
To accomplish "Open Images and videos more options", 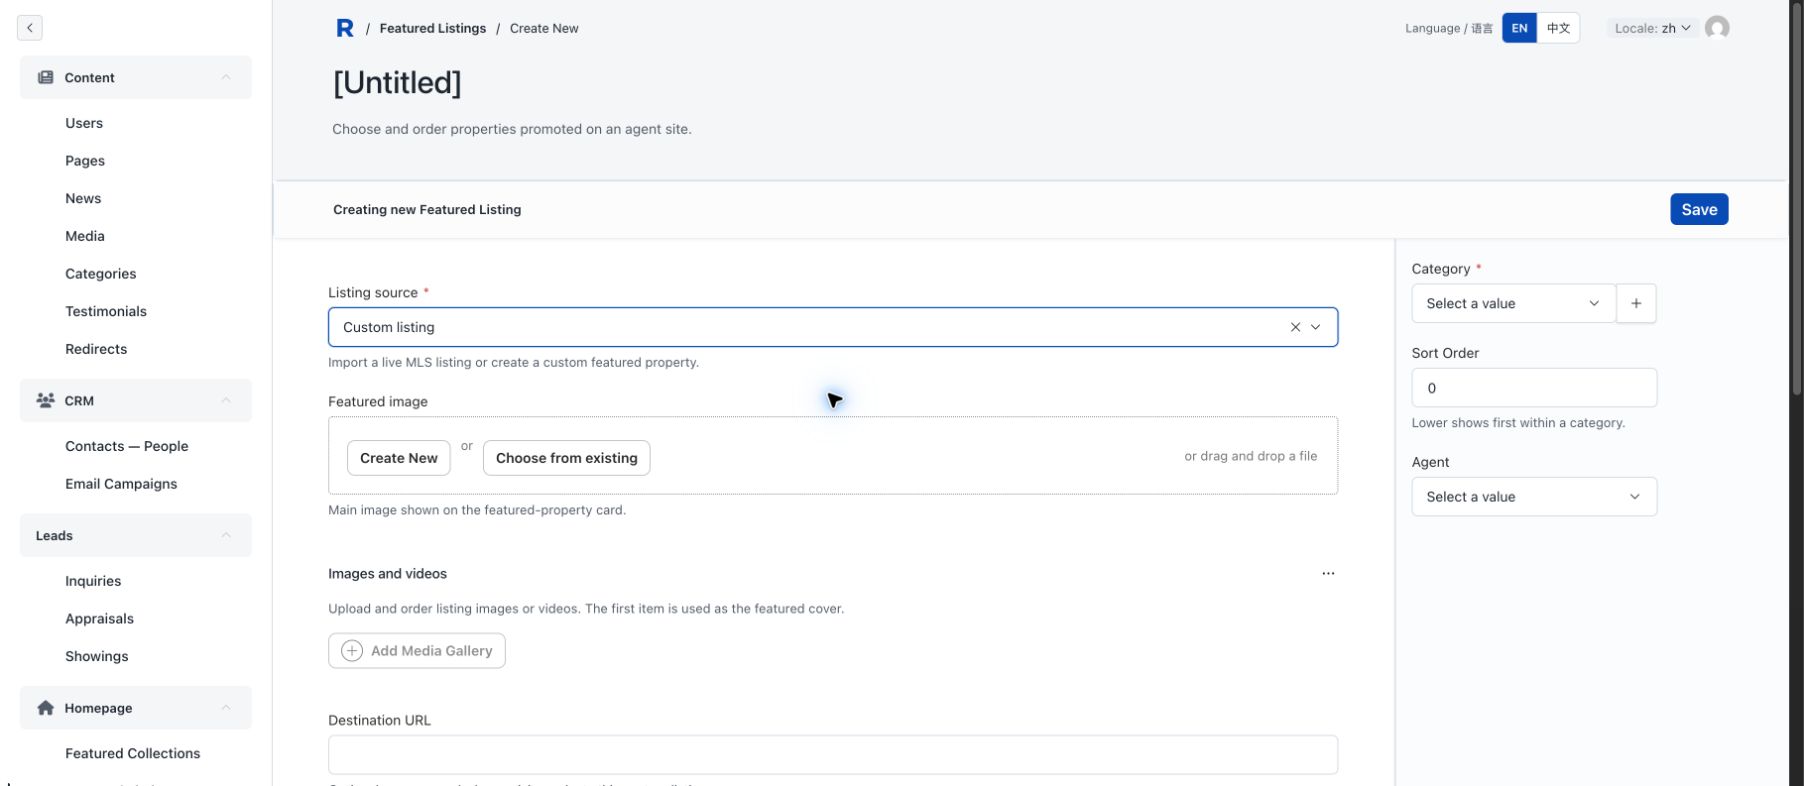I will point(1328,574).
